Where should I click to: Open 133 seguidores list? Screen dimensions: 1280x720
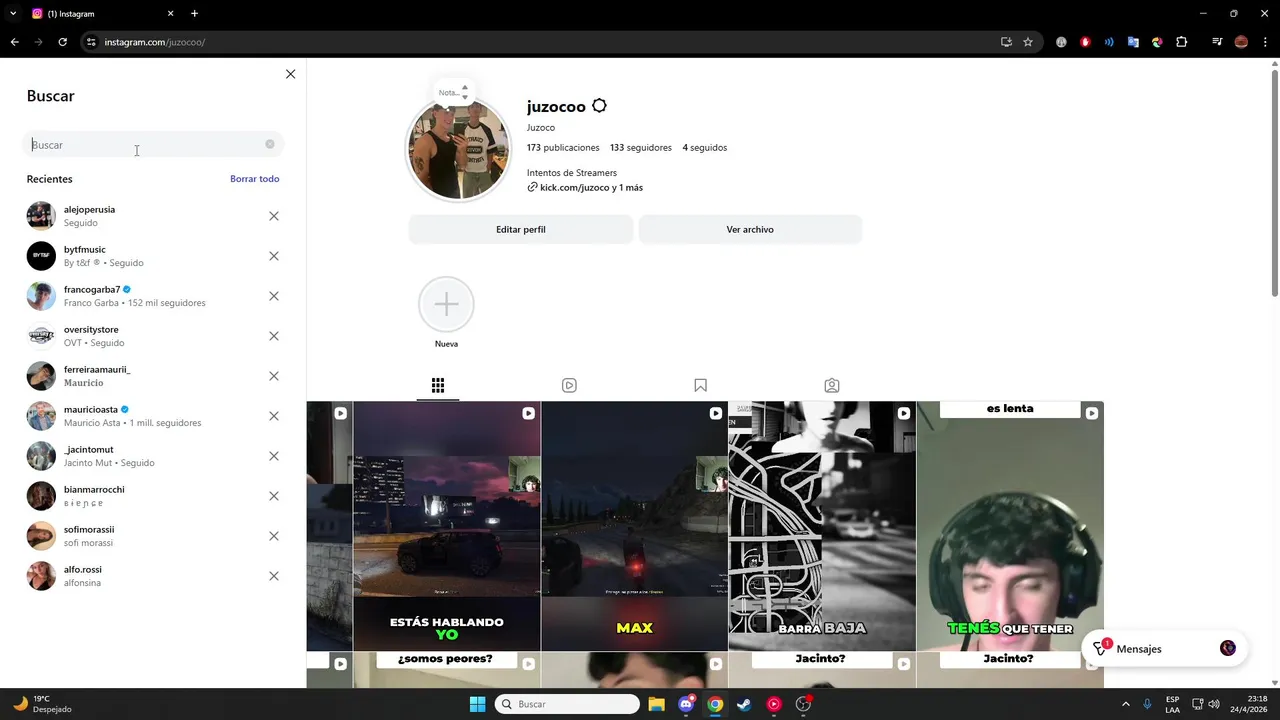641,148
